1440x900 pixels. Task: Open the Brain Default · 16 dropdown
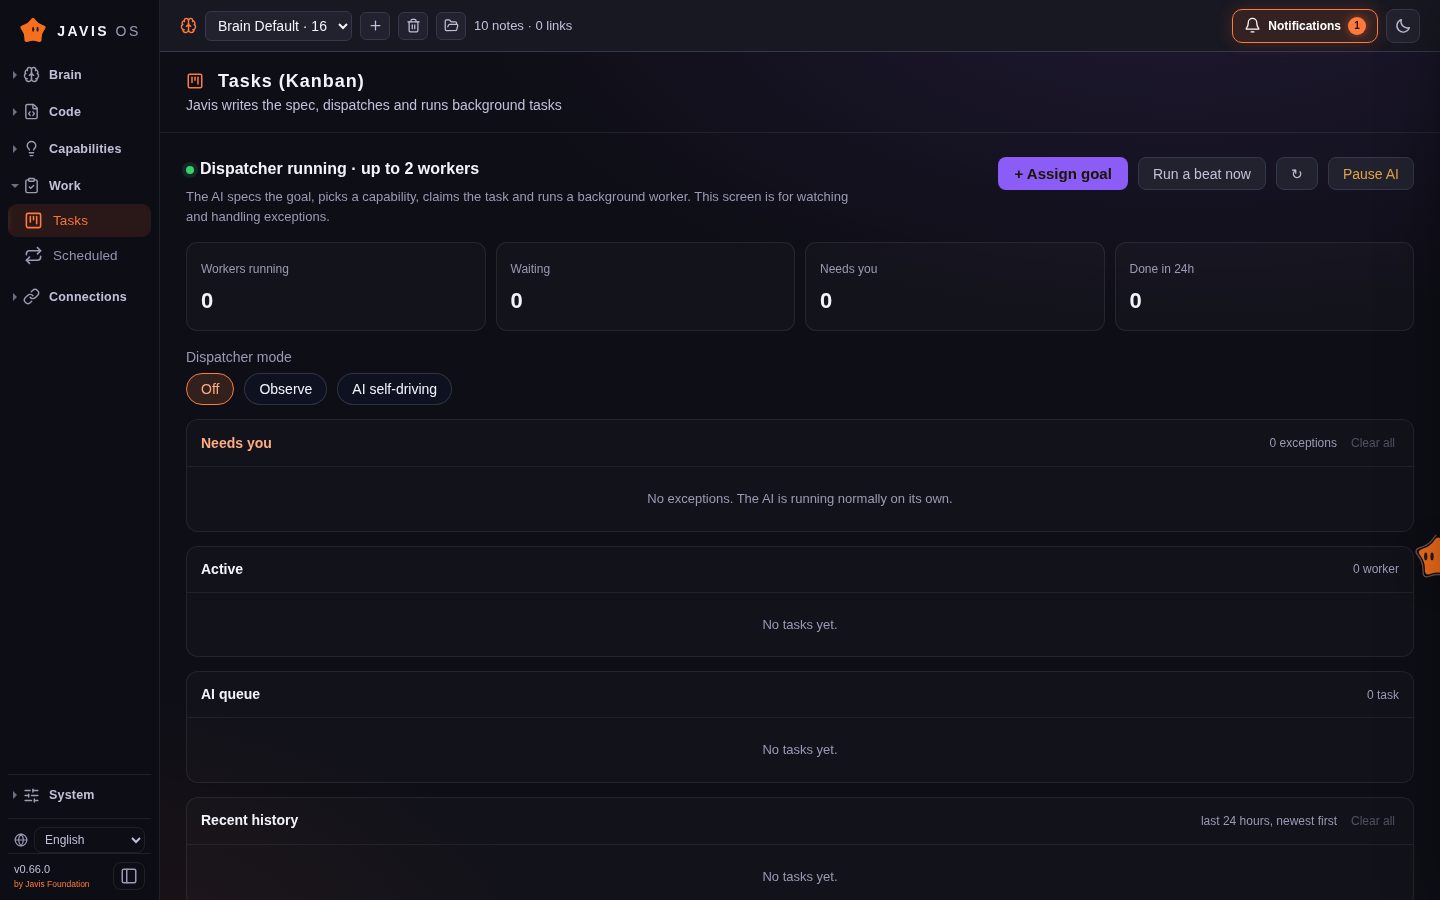point(278,26)
